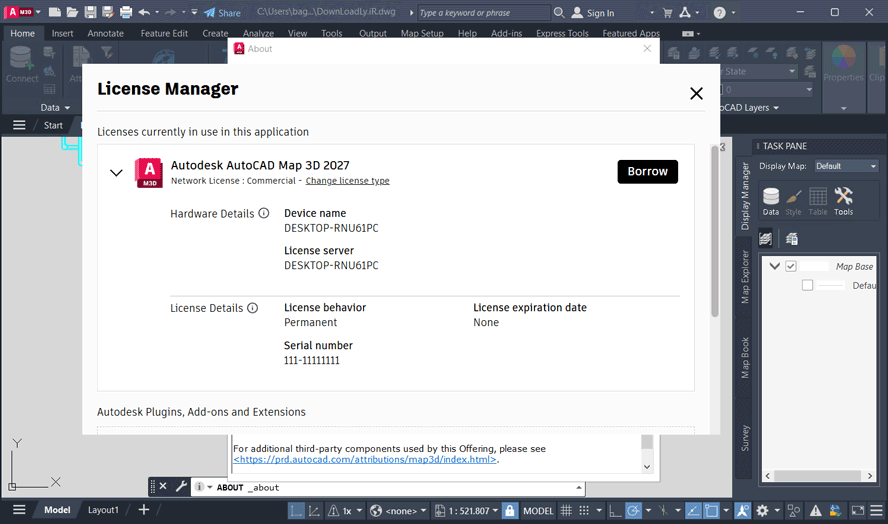Toggle the lock icon in status bar
The width and height of the screenshot is (888, 524).
[x=510, y=510]
